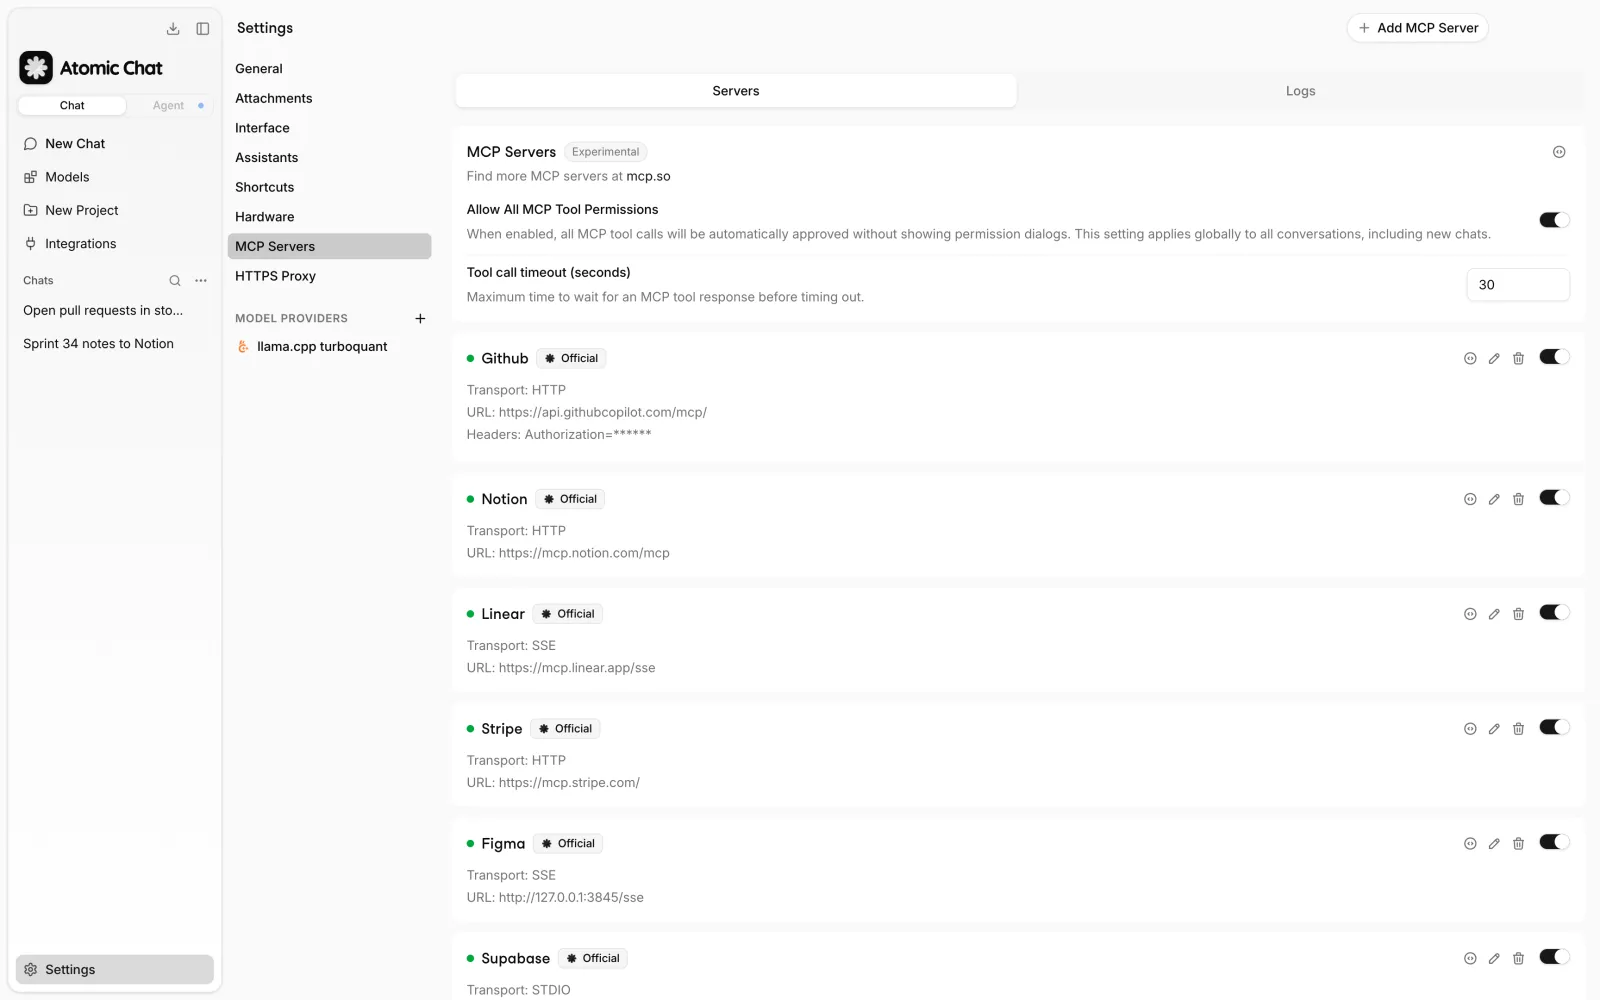Select MCP Servers settings item
Image resolution: width=1600 pixels, height=1000 pixels.
329,246
